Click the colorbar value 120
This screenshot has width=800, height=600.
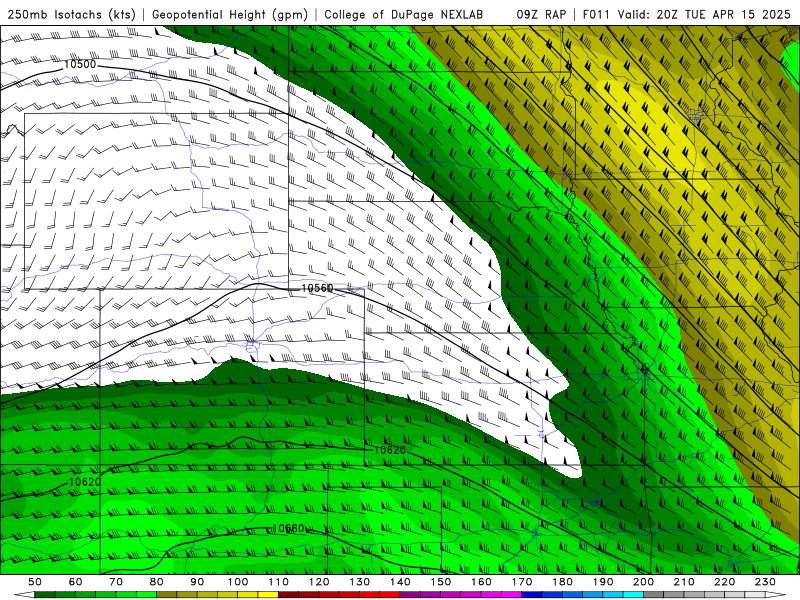pos(319,582)
